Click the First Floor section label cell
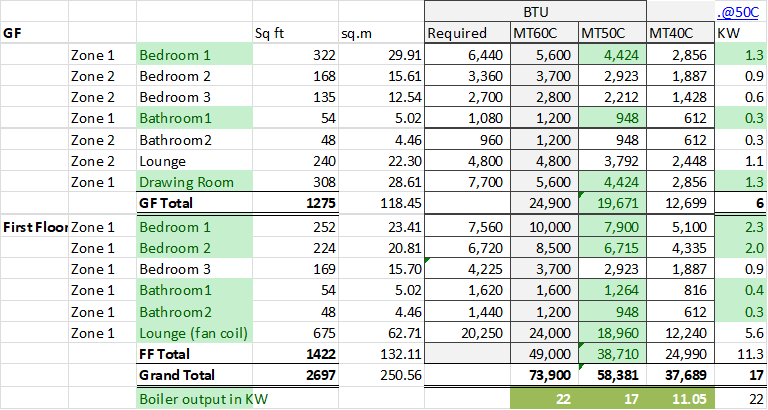 [35, 227]
